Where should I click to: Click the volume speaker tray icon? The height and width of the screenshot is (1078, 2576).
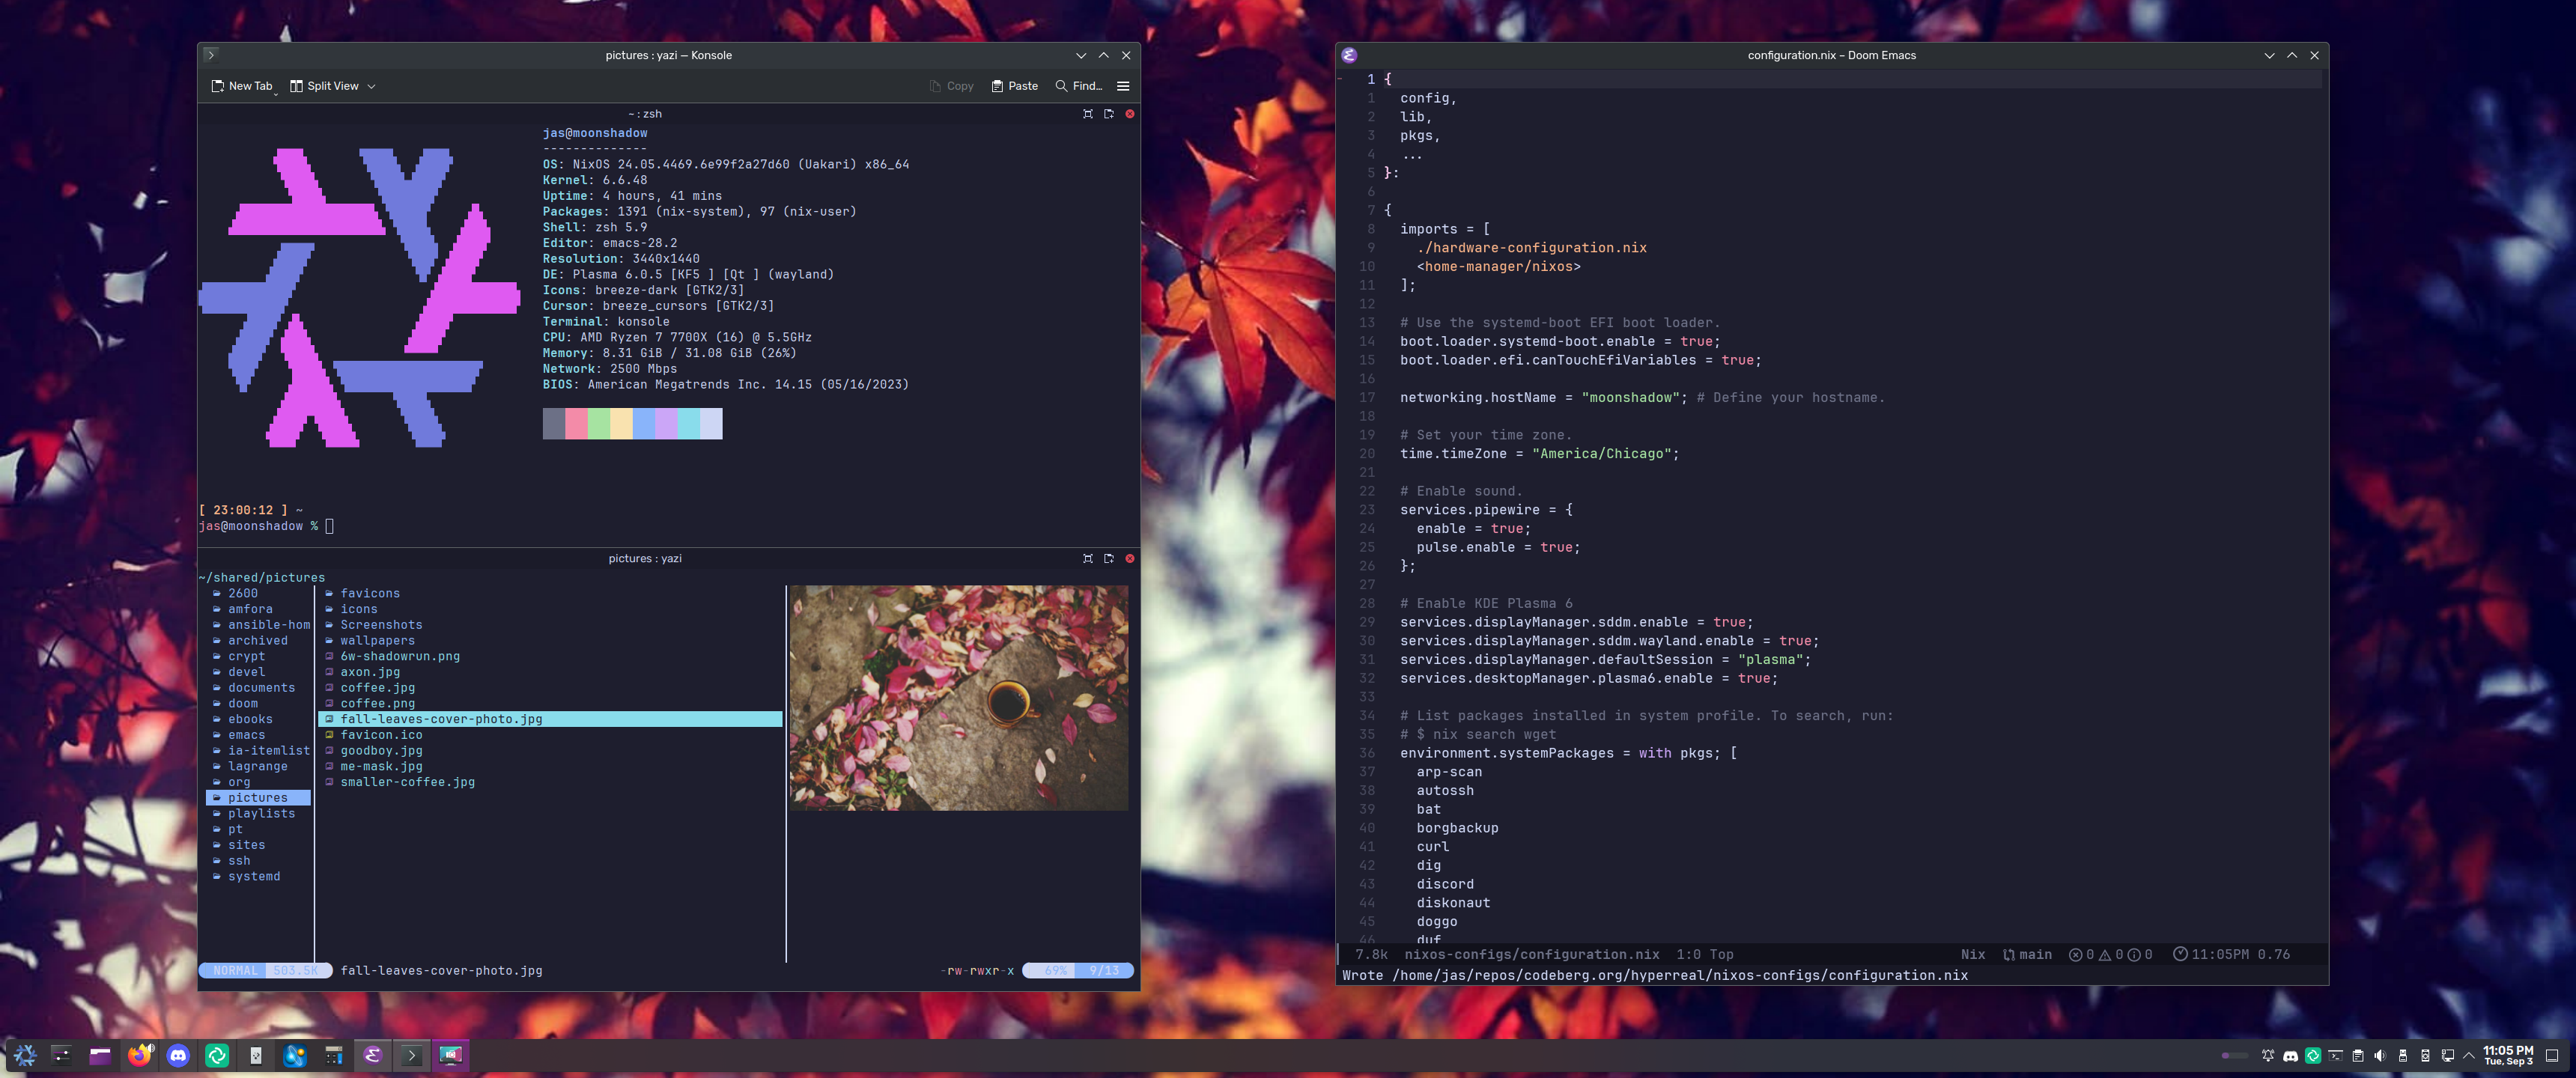click(x=2380, y=1055)
